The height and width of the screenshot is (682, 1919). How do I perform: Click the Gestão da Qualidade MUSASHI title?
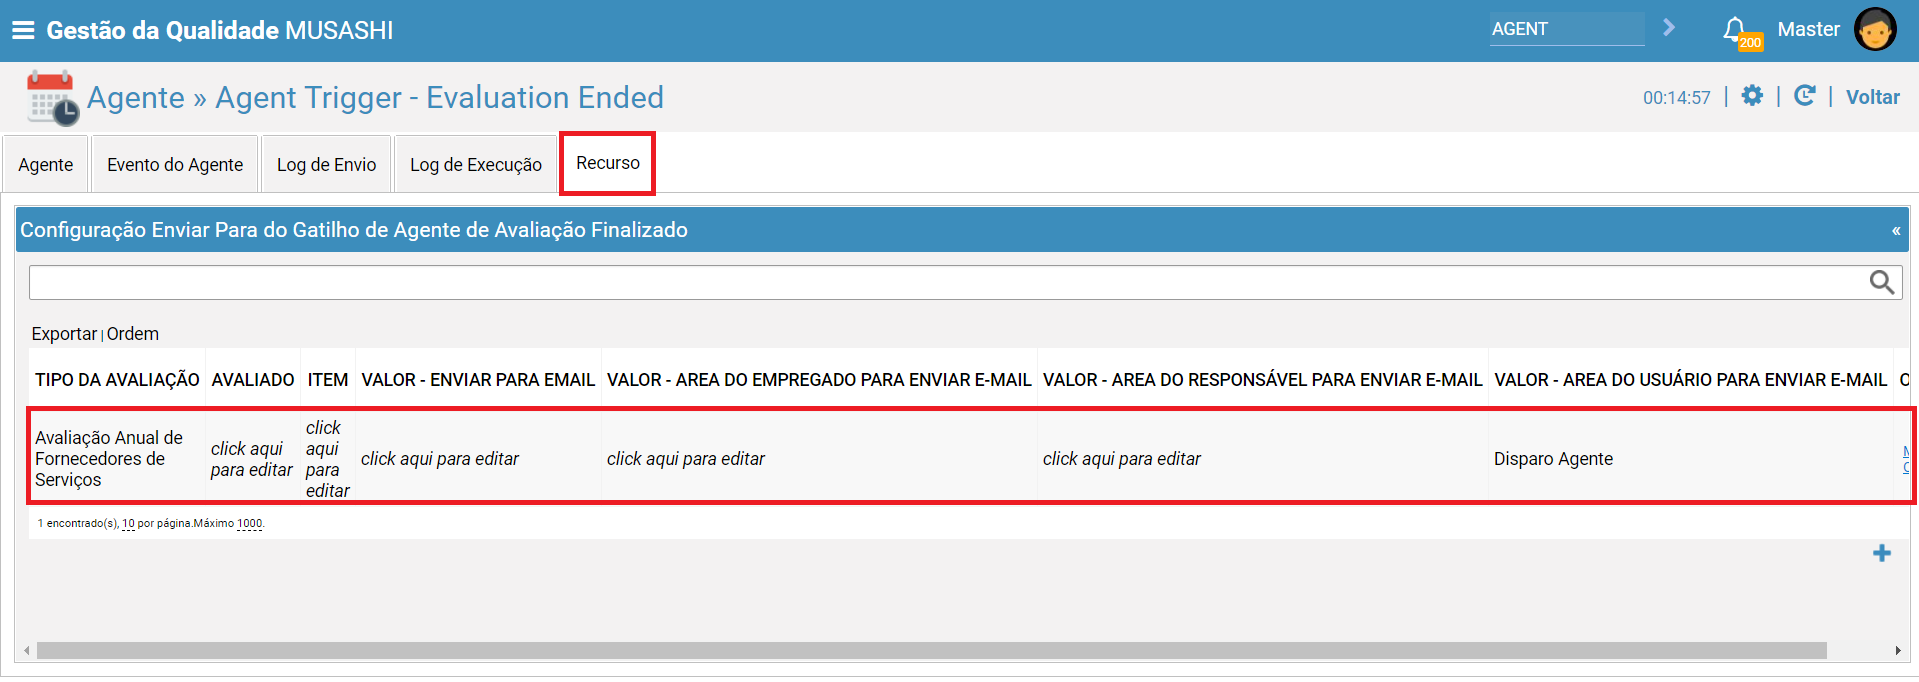point(220,30)
